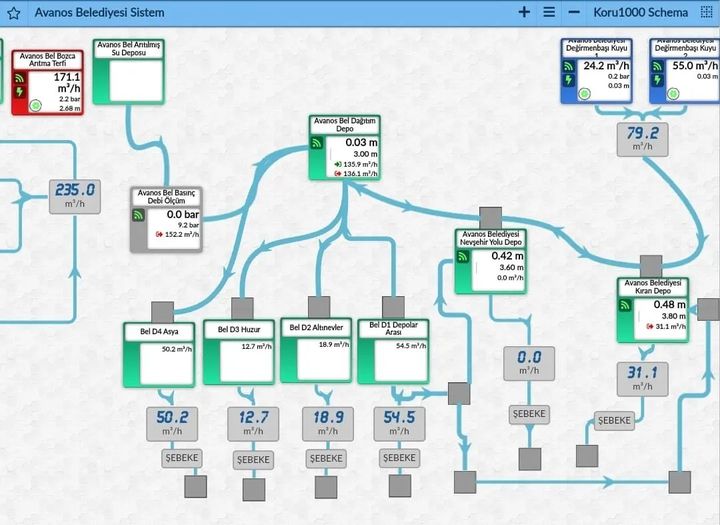The height and width of the screenshot is (525, 720).
Task: Click the minus zoom-out icon in header
Action: point(574,12)
